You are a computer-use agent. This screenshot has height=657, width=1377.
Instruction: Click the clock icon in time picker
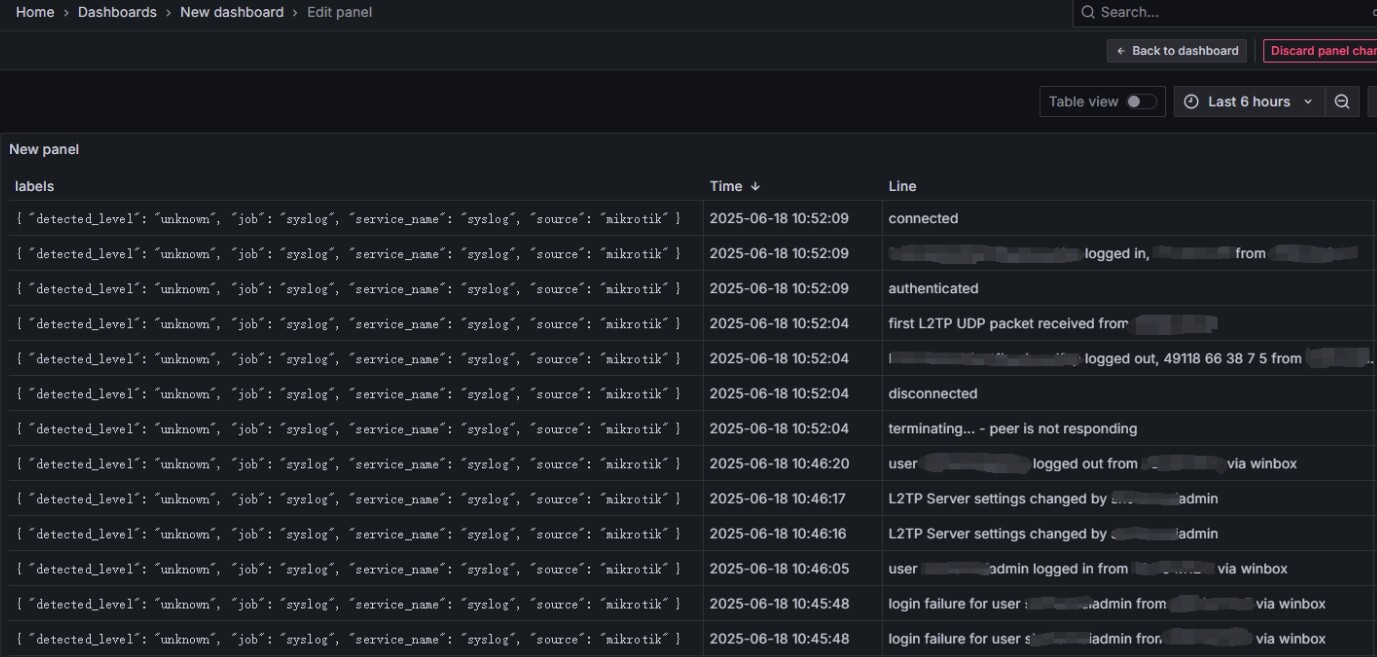tap(1191, 101)
